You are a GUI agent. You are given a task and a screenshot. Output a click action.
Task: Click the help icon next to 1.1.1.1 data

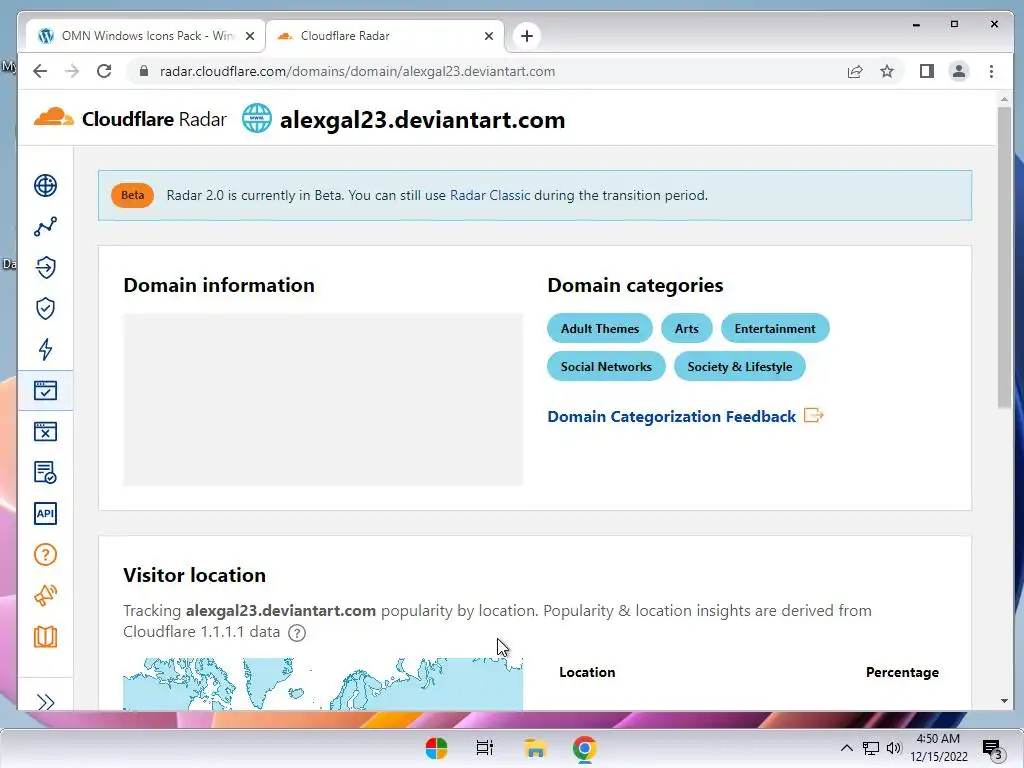(297, 633)
